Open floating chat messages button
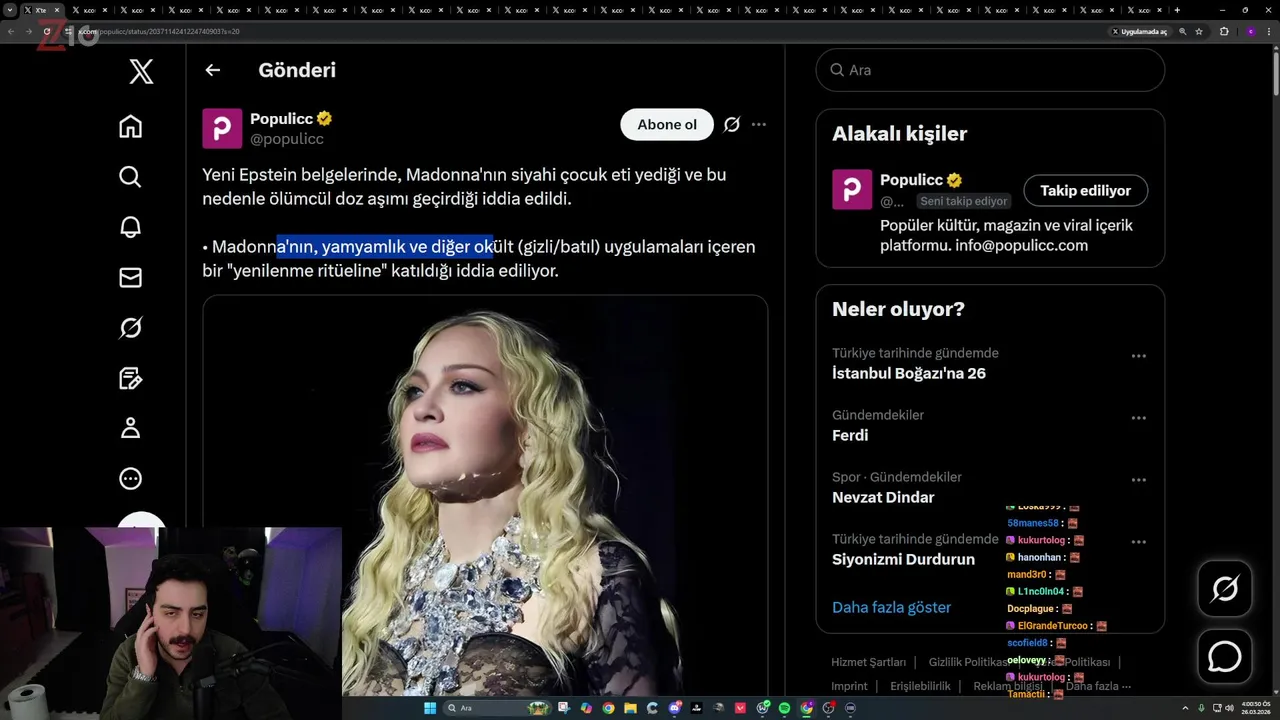Image resolution: width=1280 pixels, height=720 pixels. (1225, 657)
